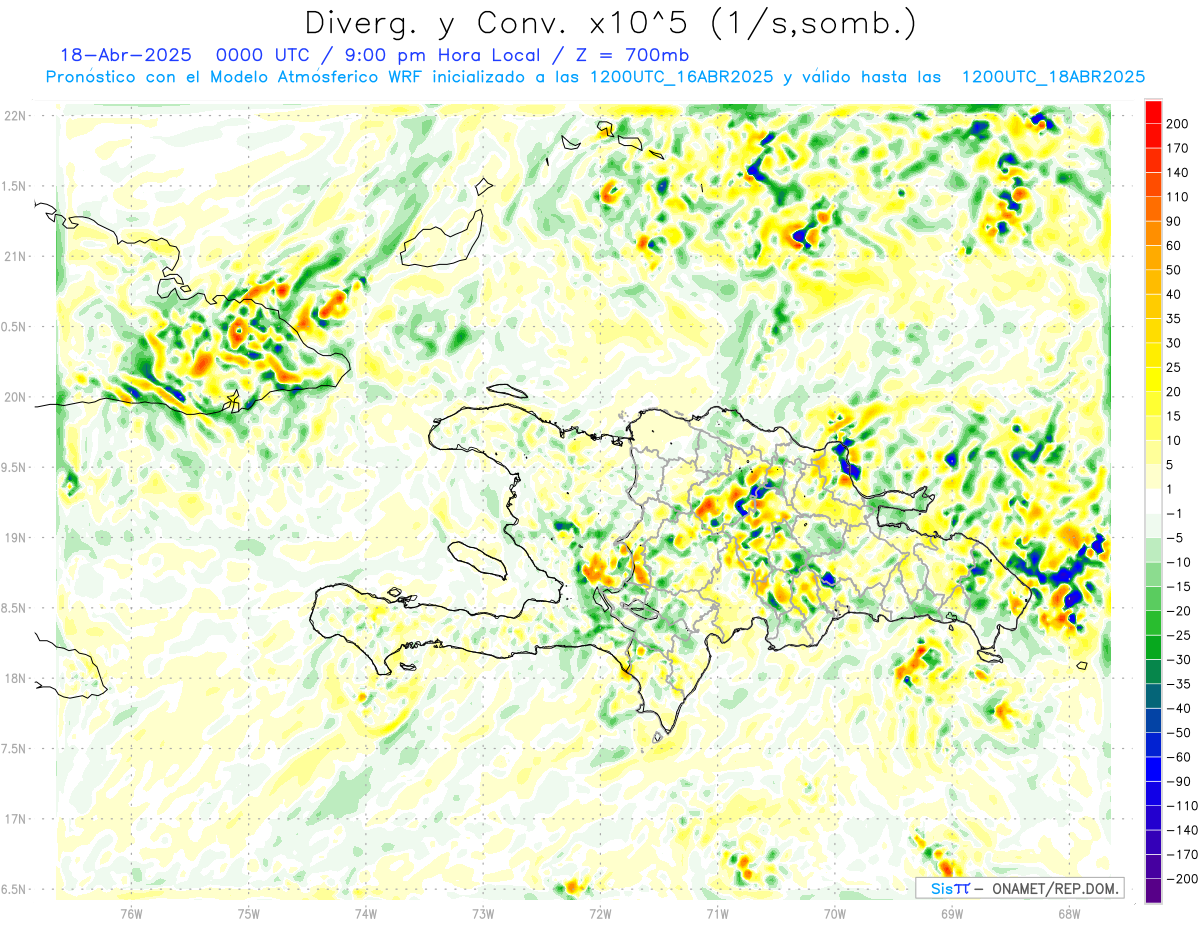Click the positive '10' color scale value
Viewport: 1200px width, 927px height.
1175,441
